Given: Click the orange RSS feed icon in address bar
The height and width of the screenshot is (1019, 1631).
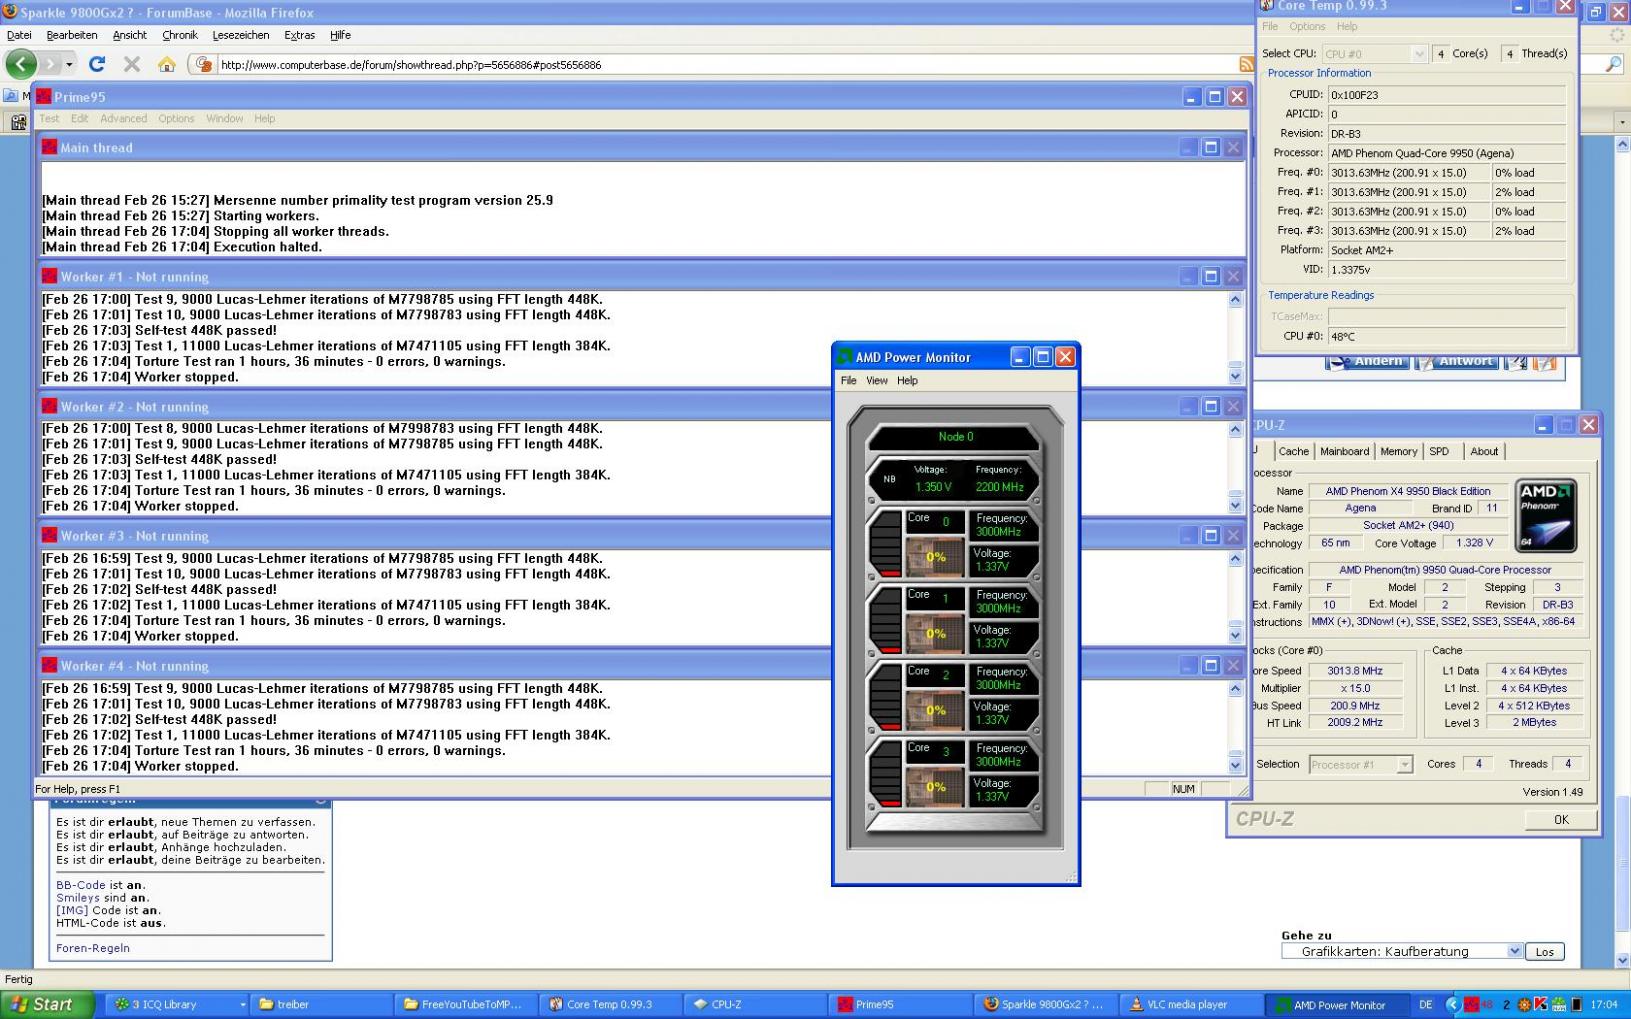Looking at the screenshot, I should tap(1246, 64).
